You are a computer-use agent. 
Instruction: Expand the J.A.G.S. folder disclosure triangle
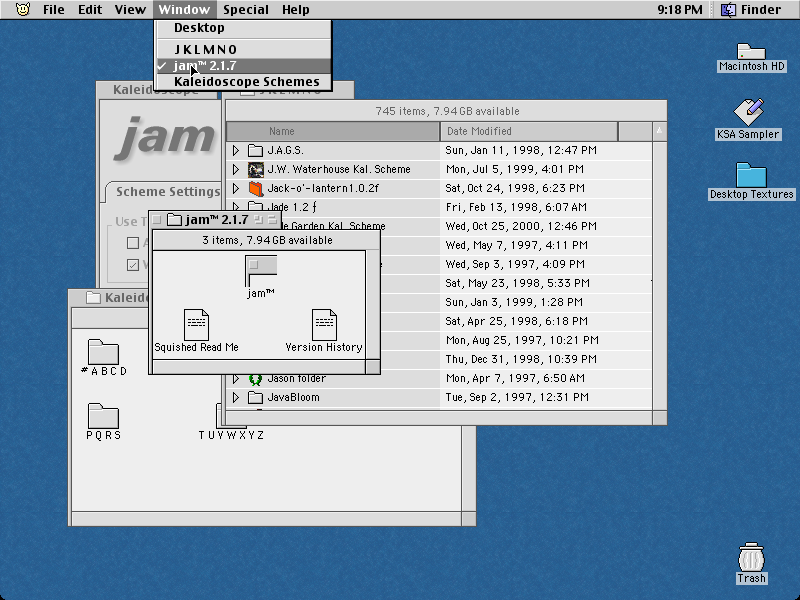tap(236, 151)
